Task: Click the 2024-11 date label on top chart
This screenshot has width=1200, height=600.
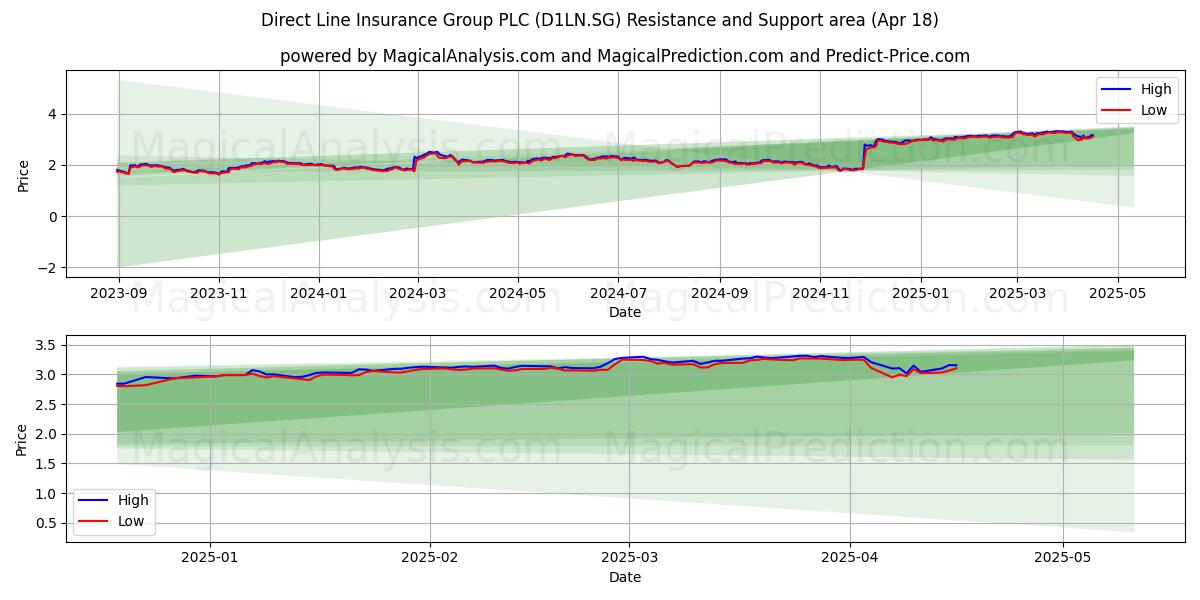Action: point(820,294)
